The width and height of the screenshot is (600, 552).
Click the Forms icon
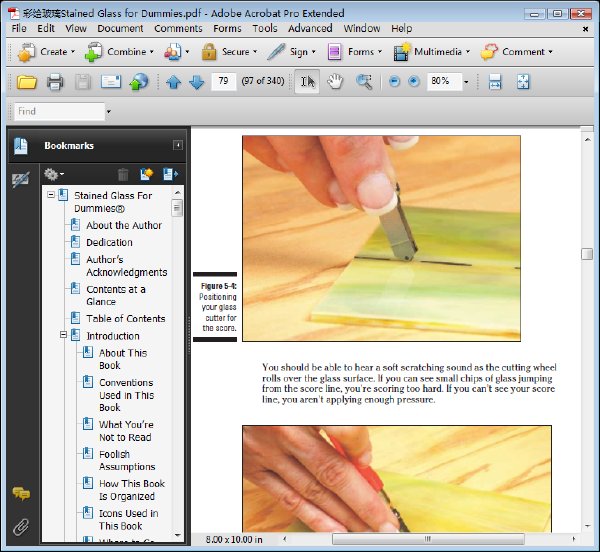coord(334,52)
